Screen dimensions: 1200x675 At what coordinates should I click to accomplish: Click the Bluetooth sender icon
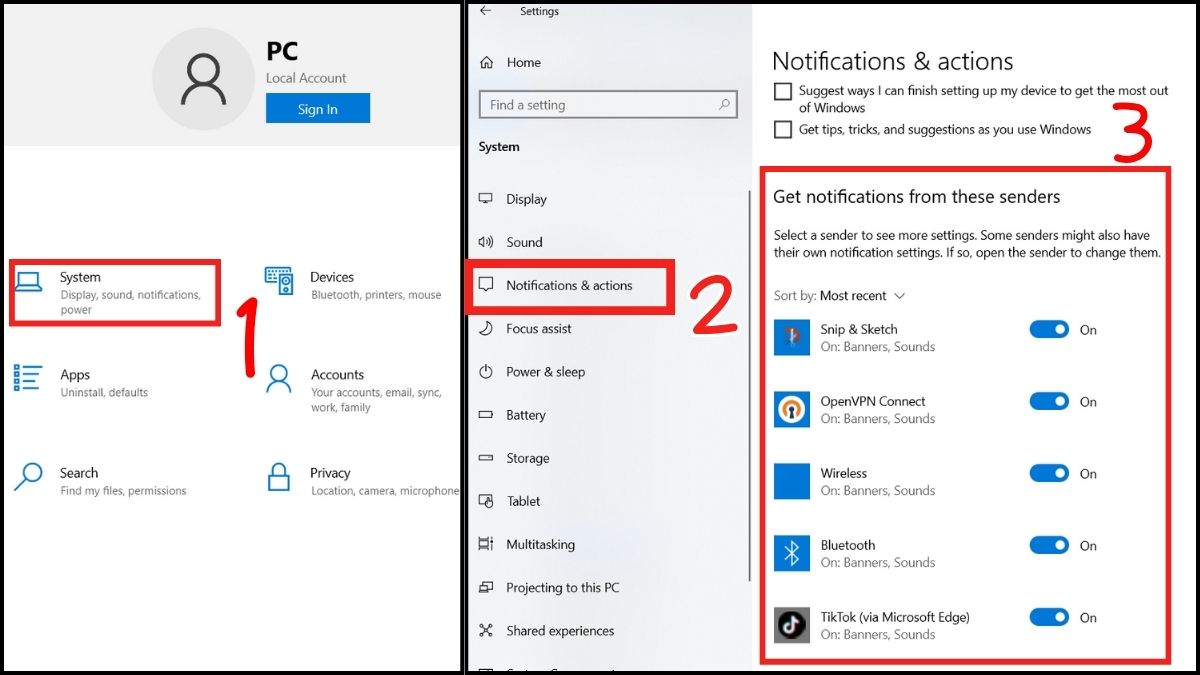(x=792, y=553)
